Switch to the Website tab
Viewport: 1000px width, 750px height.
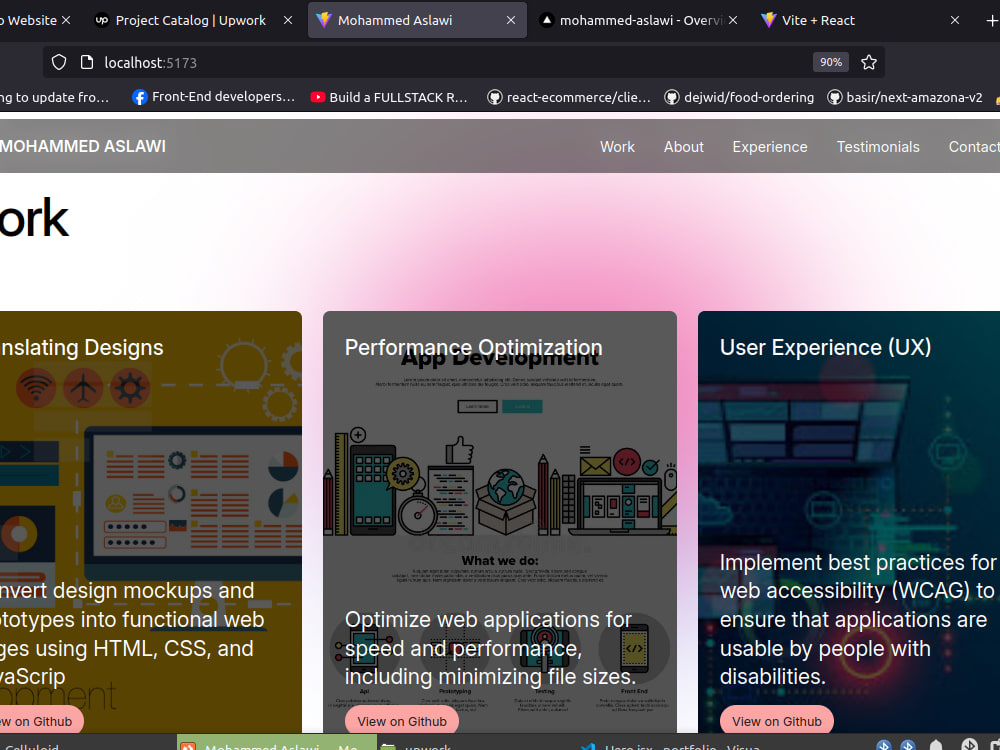[29, 20]
